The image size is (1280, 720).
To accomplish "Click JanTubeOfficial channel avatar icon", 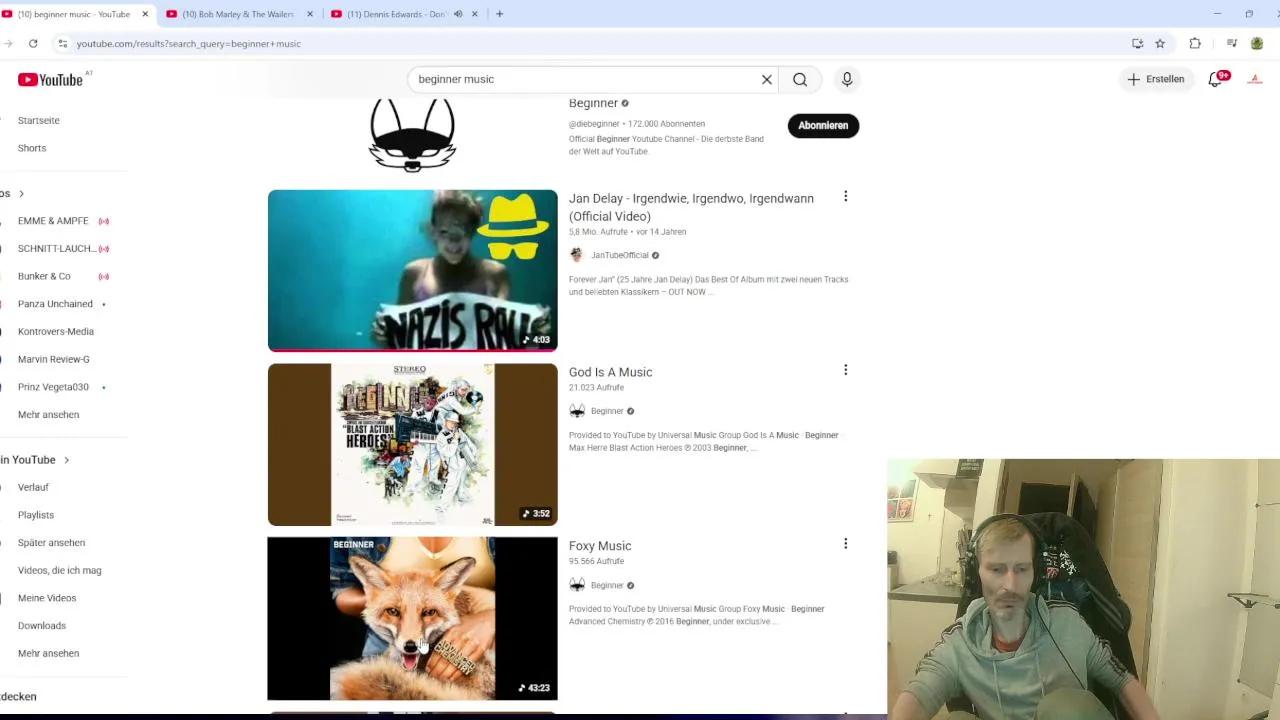I will click(x=576, y=255).
